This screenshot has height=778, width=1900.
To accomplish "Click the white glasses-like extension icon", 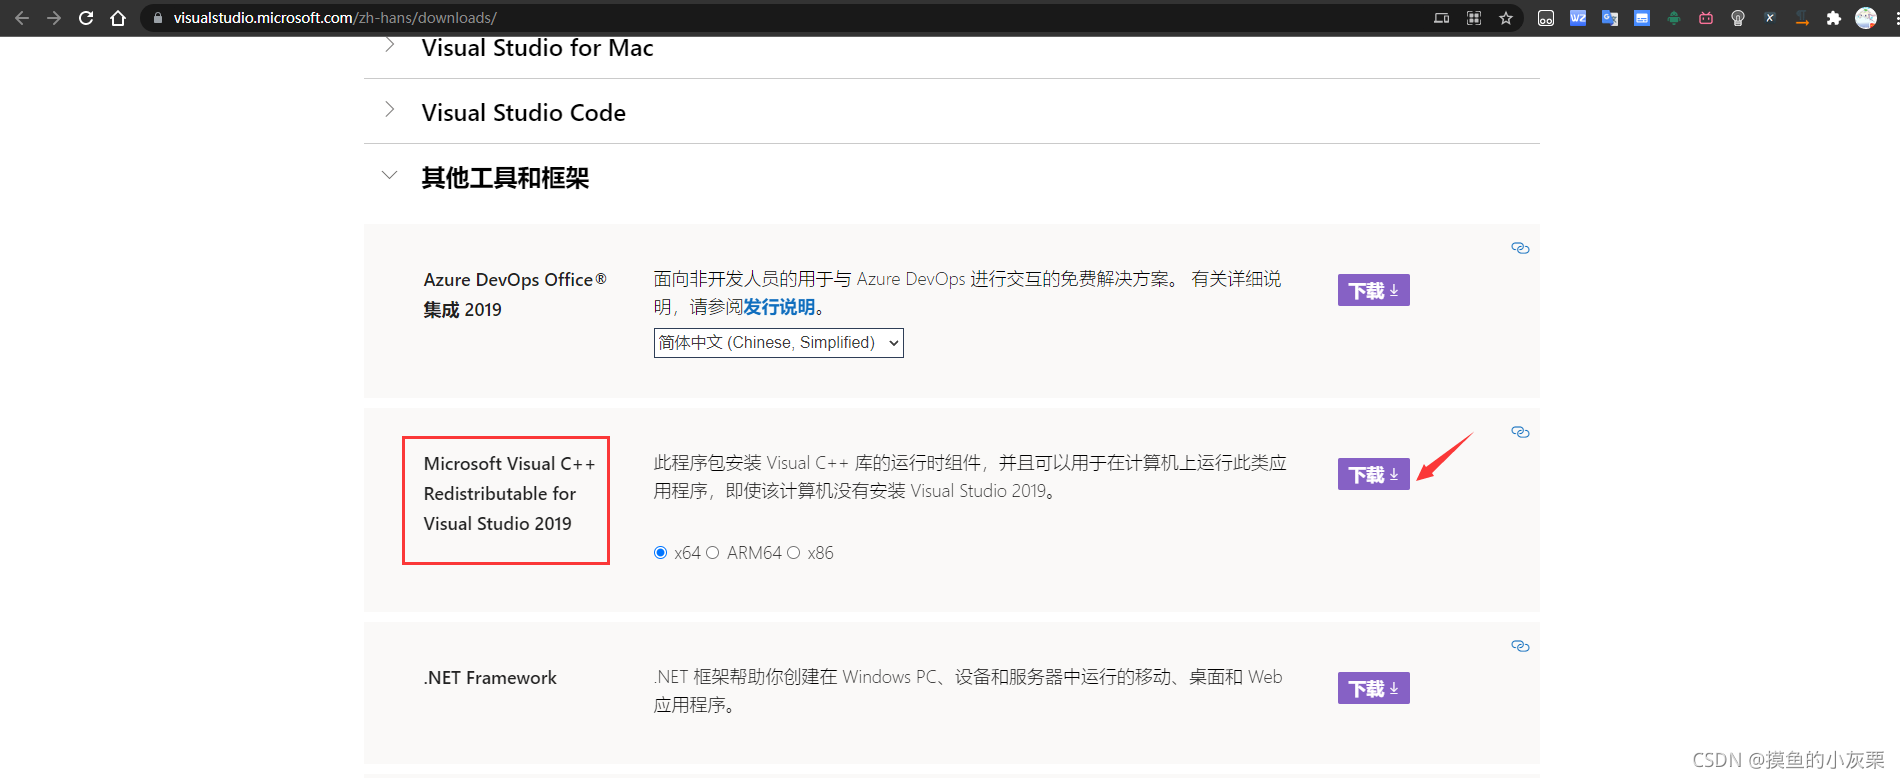I will click(x=1545, y=18).
